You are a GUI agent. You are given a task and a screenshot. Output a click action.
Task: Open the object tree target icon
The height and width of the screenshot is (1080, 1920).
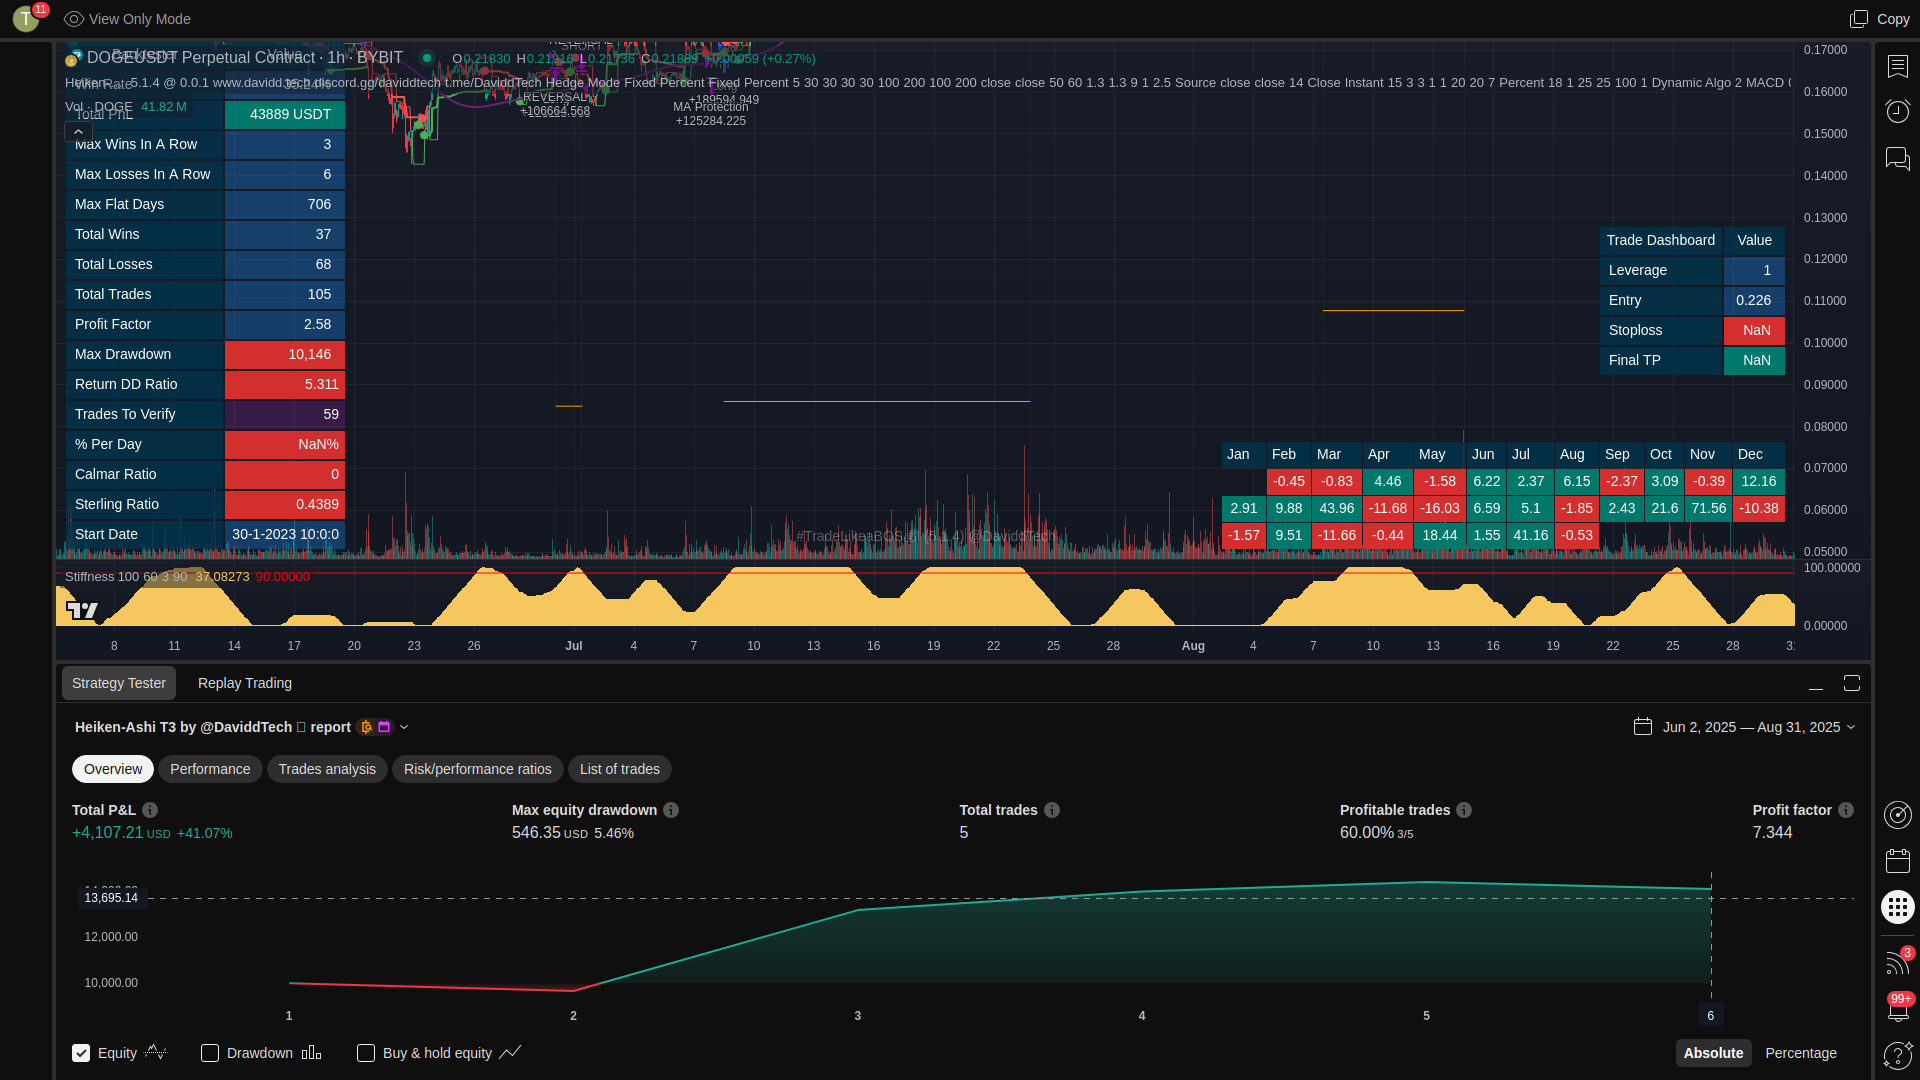[1897, 815]
